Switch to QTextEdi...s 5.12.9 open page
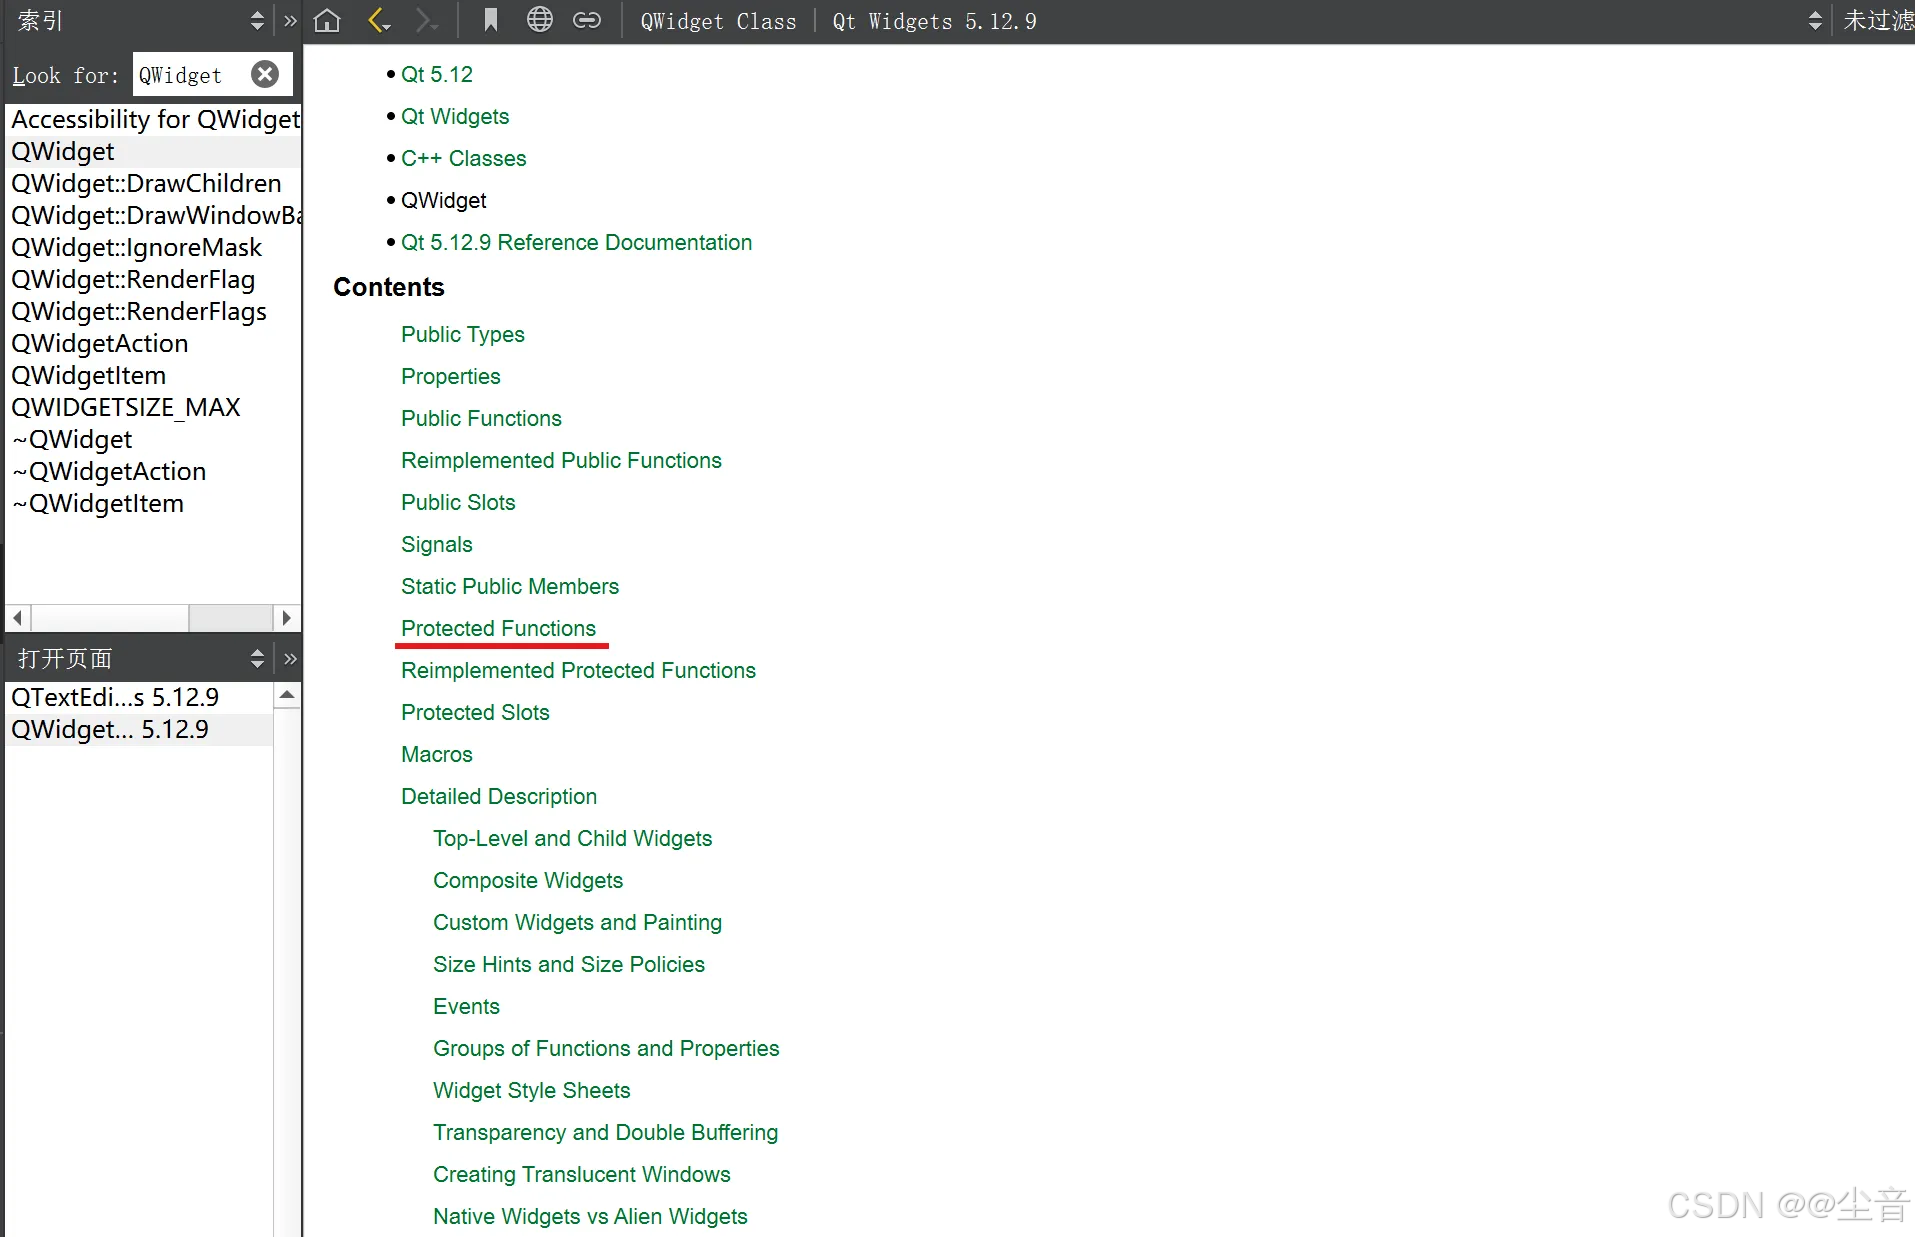The height and width of the screenshot is (1237, 1915). click(140, 697)
